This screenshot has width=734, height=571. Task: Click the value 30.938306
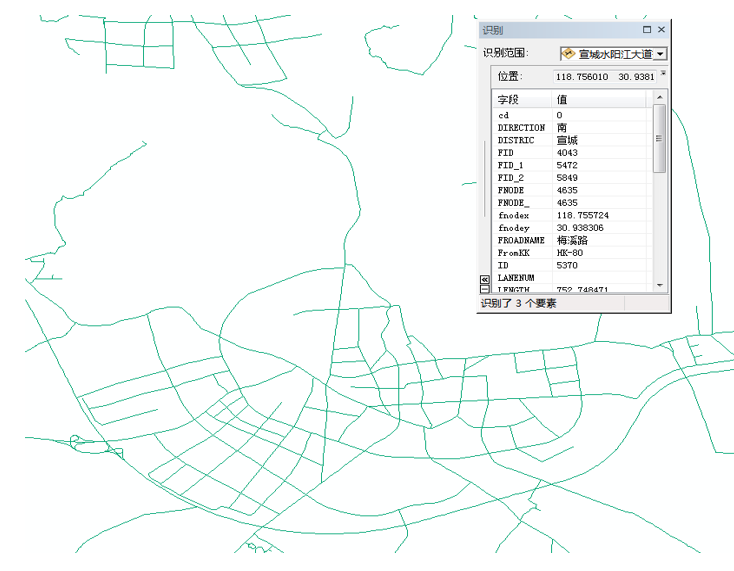[580, 228]
